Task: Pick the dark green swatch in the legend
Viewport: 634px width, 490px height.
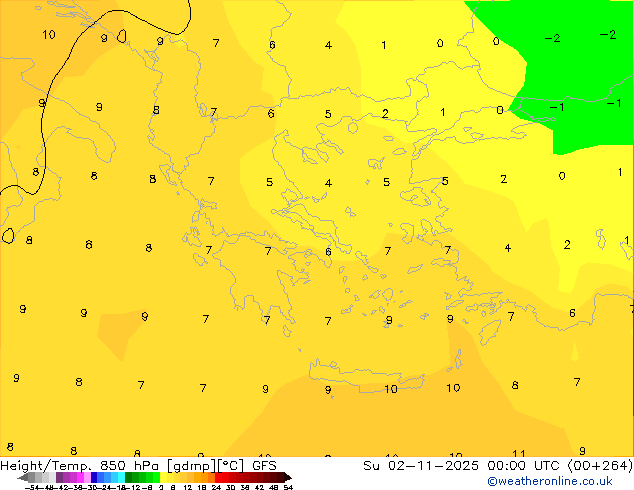Action: tap(129, 477)
